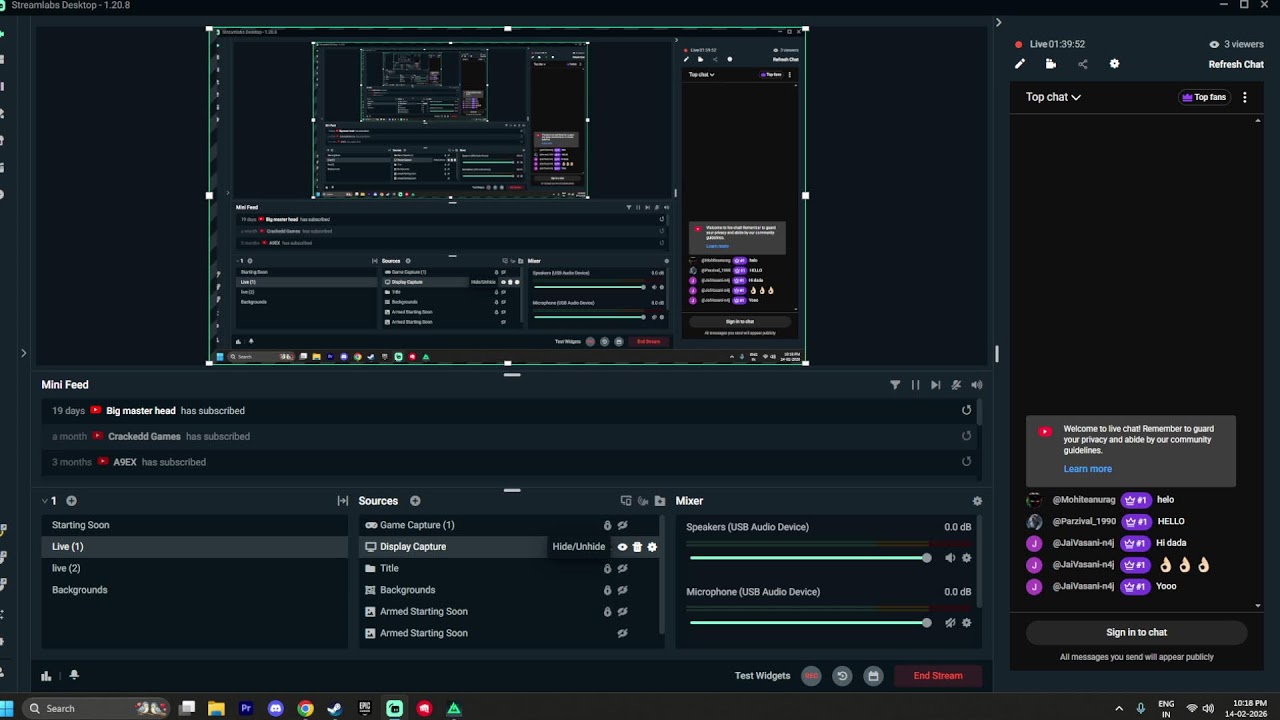Unlock the Backgrounds source
The height and width of the screenshot is (720, 1280).
pyautogui.click(x=607, y=590)
